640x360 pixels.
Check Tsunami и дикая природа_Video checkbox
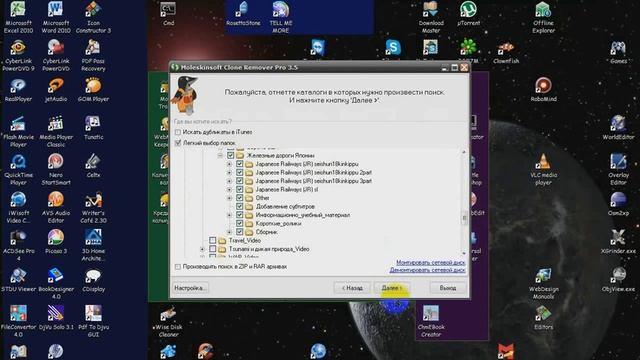click(213, 249)
